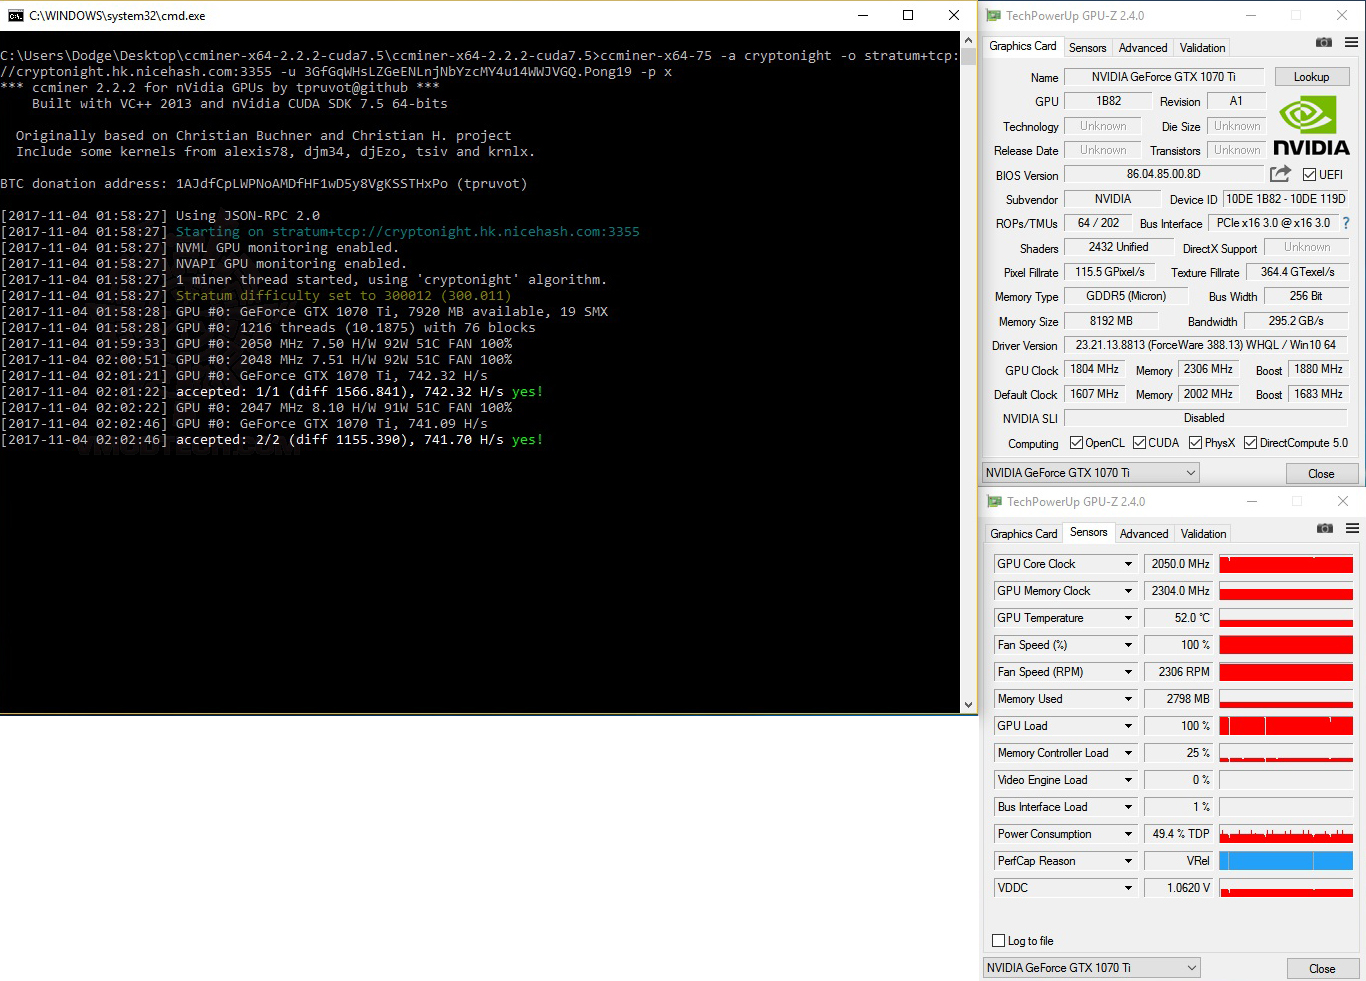Image resolution: width=1366 pixels, height=981 pixels.
Task: Maximize the cmd.exe window
Action: (908, 15)
